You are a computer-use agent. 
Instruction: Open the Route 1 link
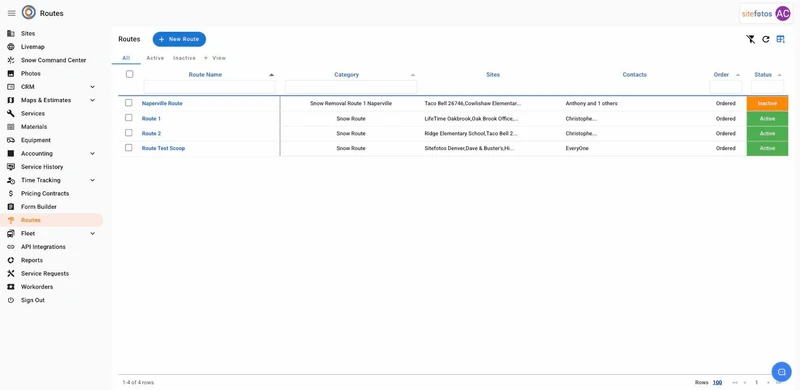pos(151,118)
